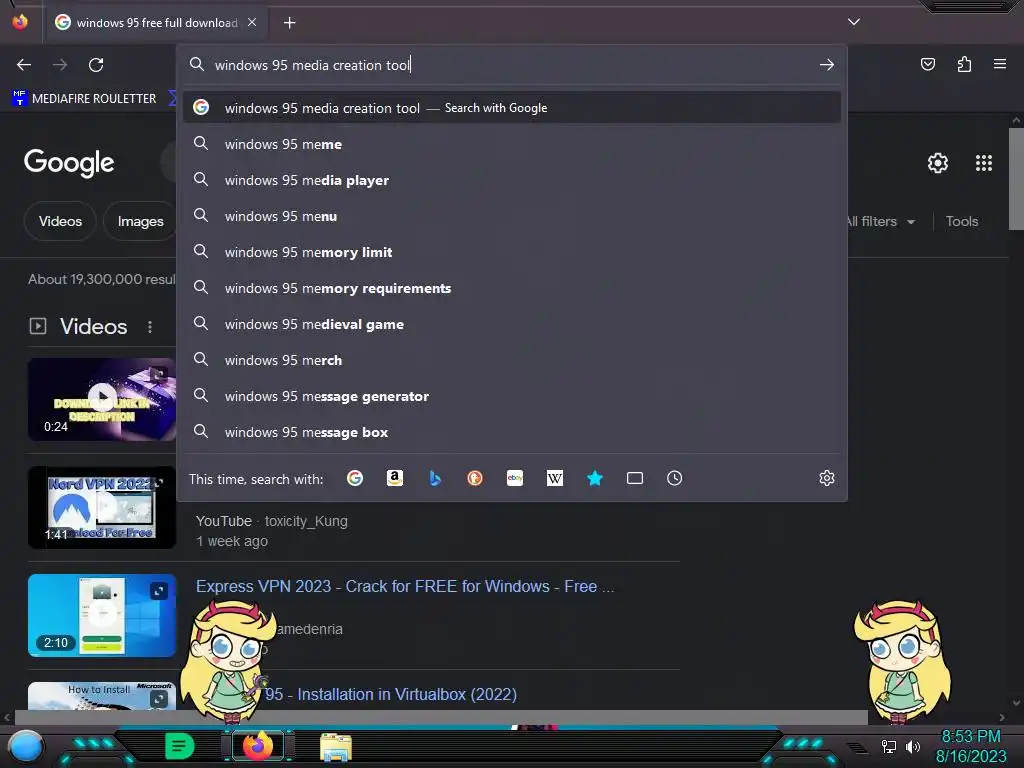Expand the list all tabs chevron
The image size is (1024, 768).
point(854,22)
